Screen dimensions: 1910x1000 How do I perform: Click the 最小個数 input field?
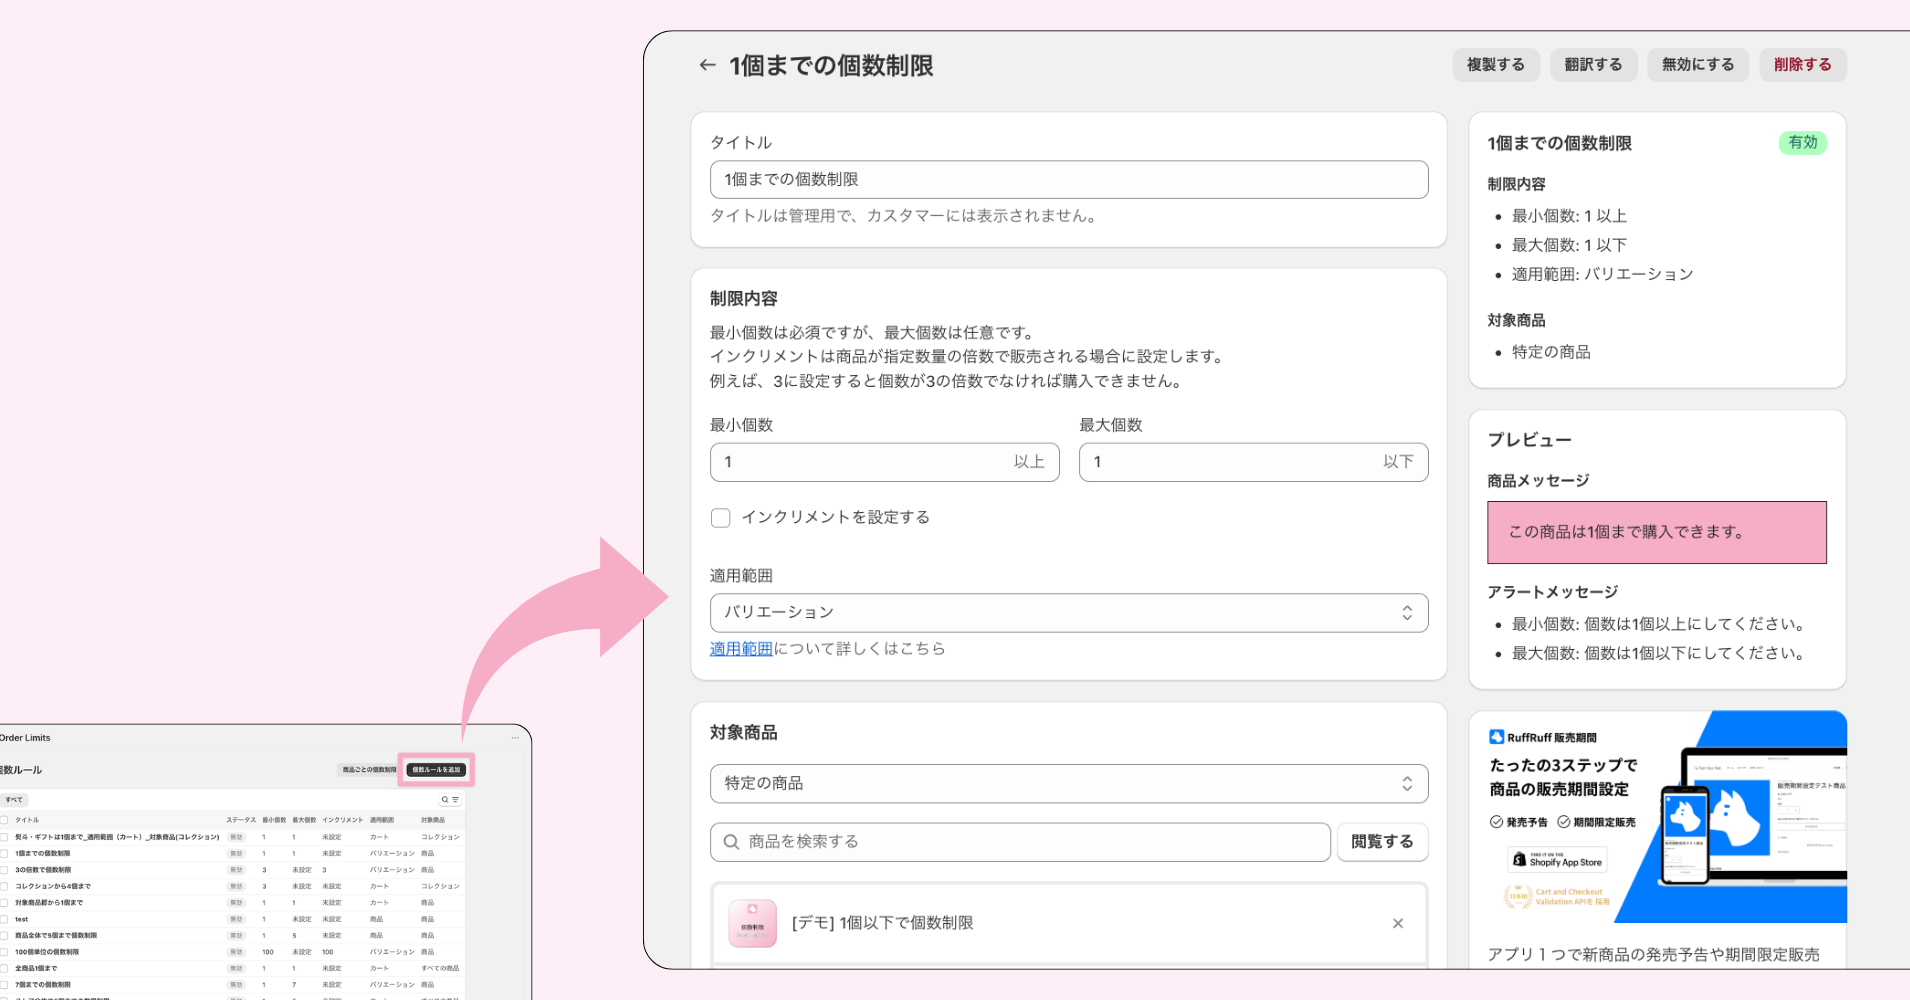coord(884,462)
